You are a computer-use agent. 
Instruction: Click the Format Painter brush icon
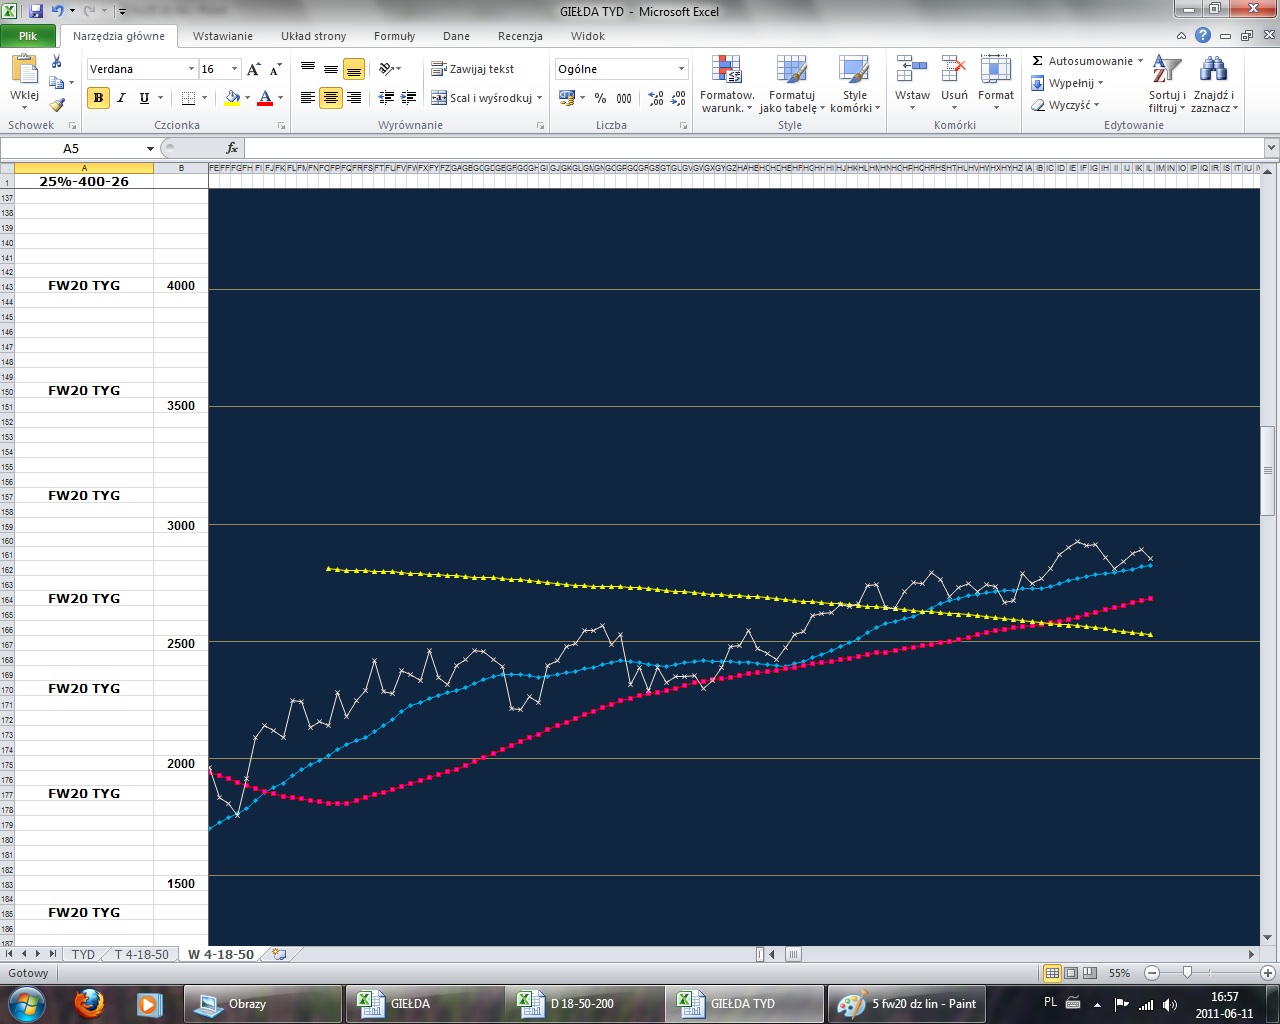tap(57, 105)
